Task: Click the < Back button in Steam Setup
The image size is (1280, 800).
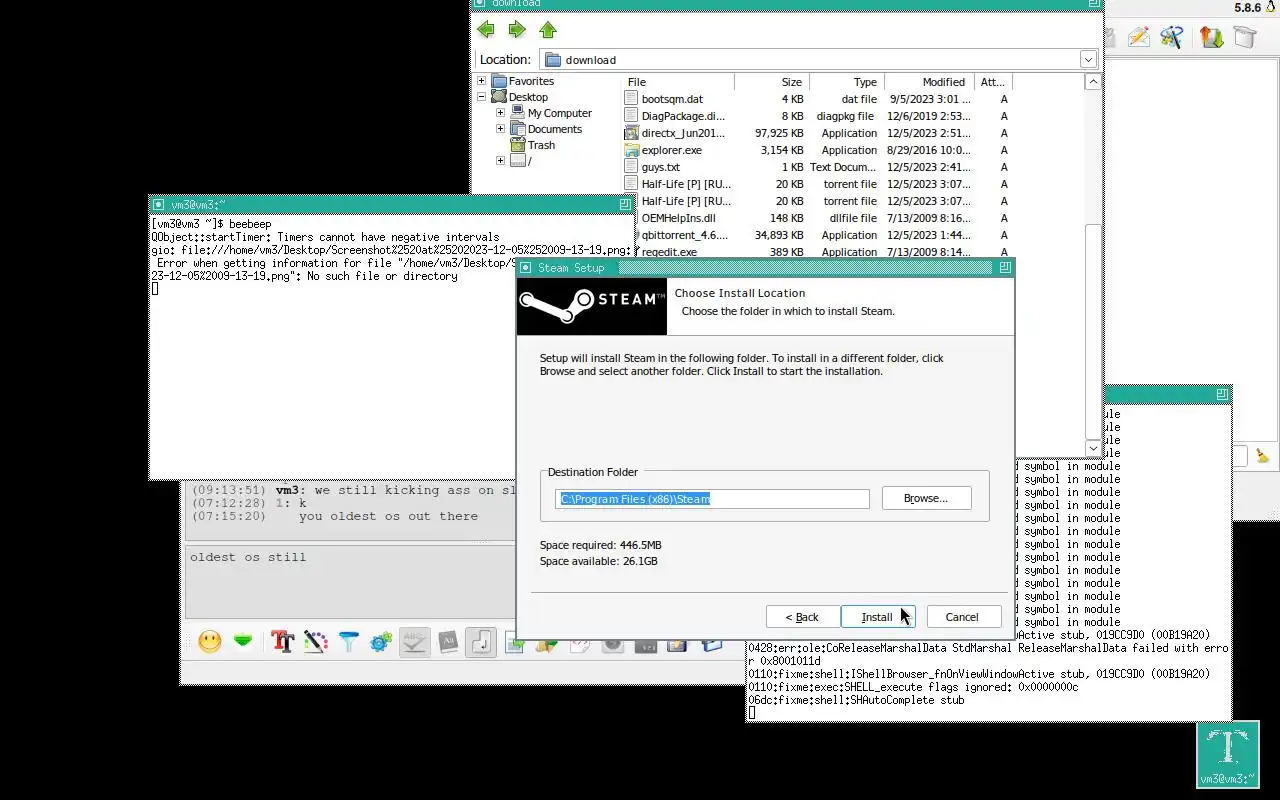Action: [802, 617]
